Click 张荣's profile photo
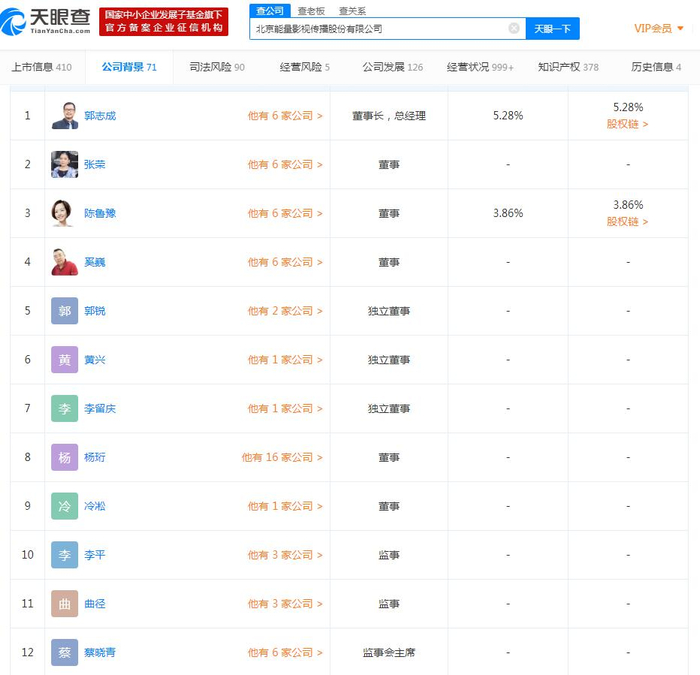This screenshot has width=700, height=675. pos(65,164)
